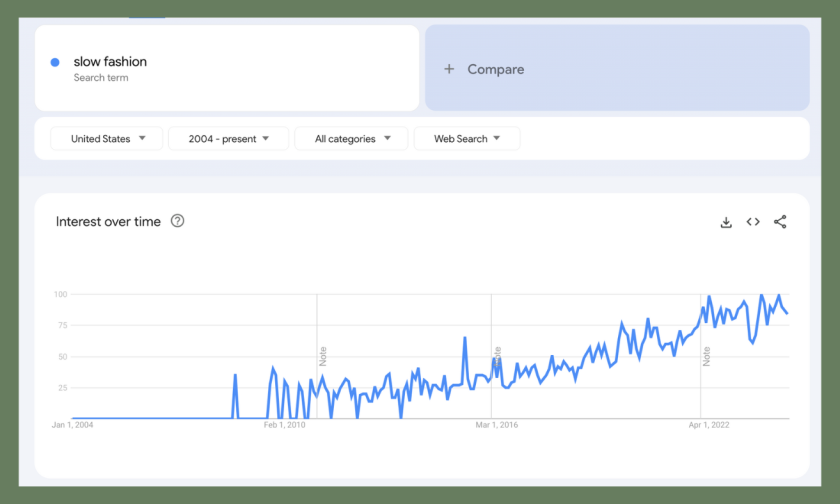840x504 pixels.
Task: Click the Interest over time heading
Action: [x=108, y=222]
